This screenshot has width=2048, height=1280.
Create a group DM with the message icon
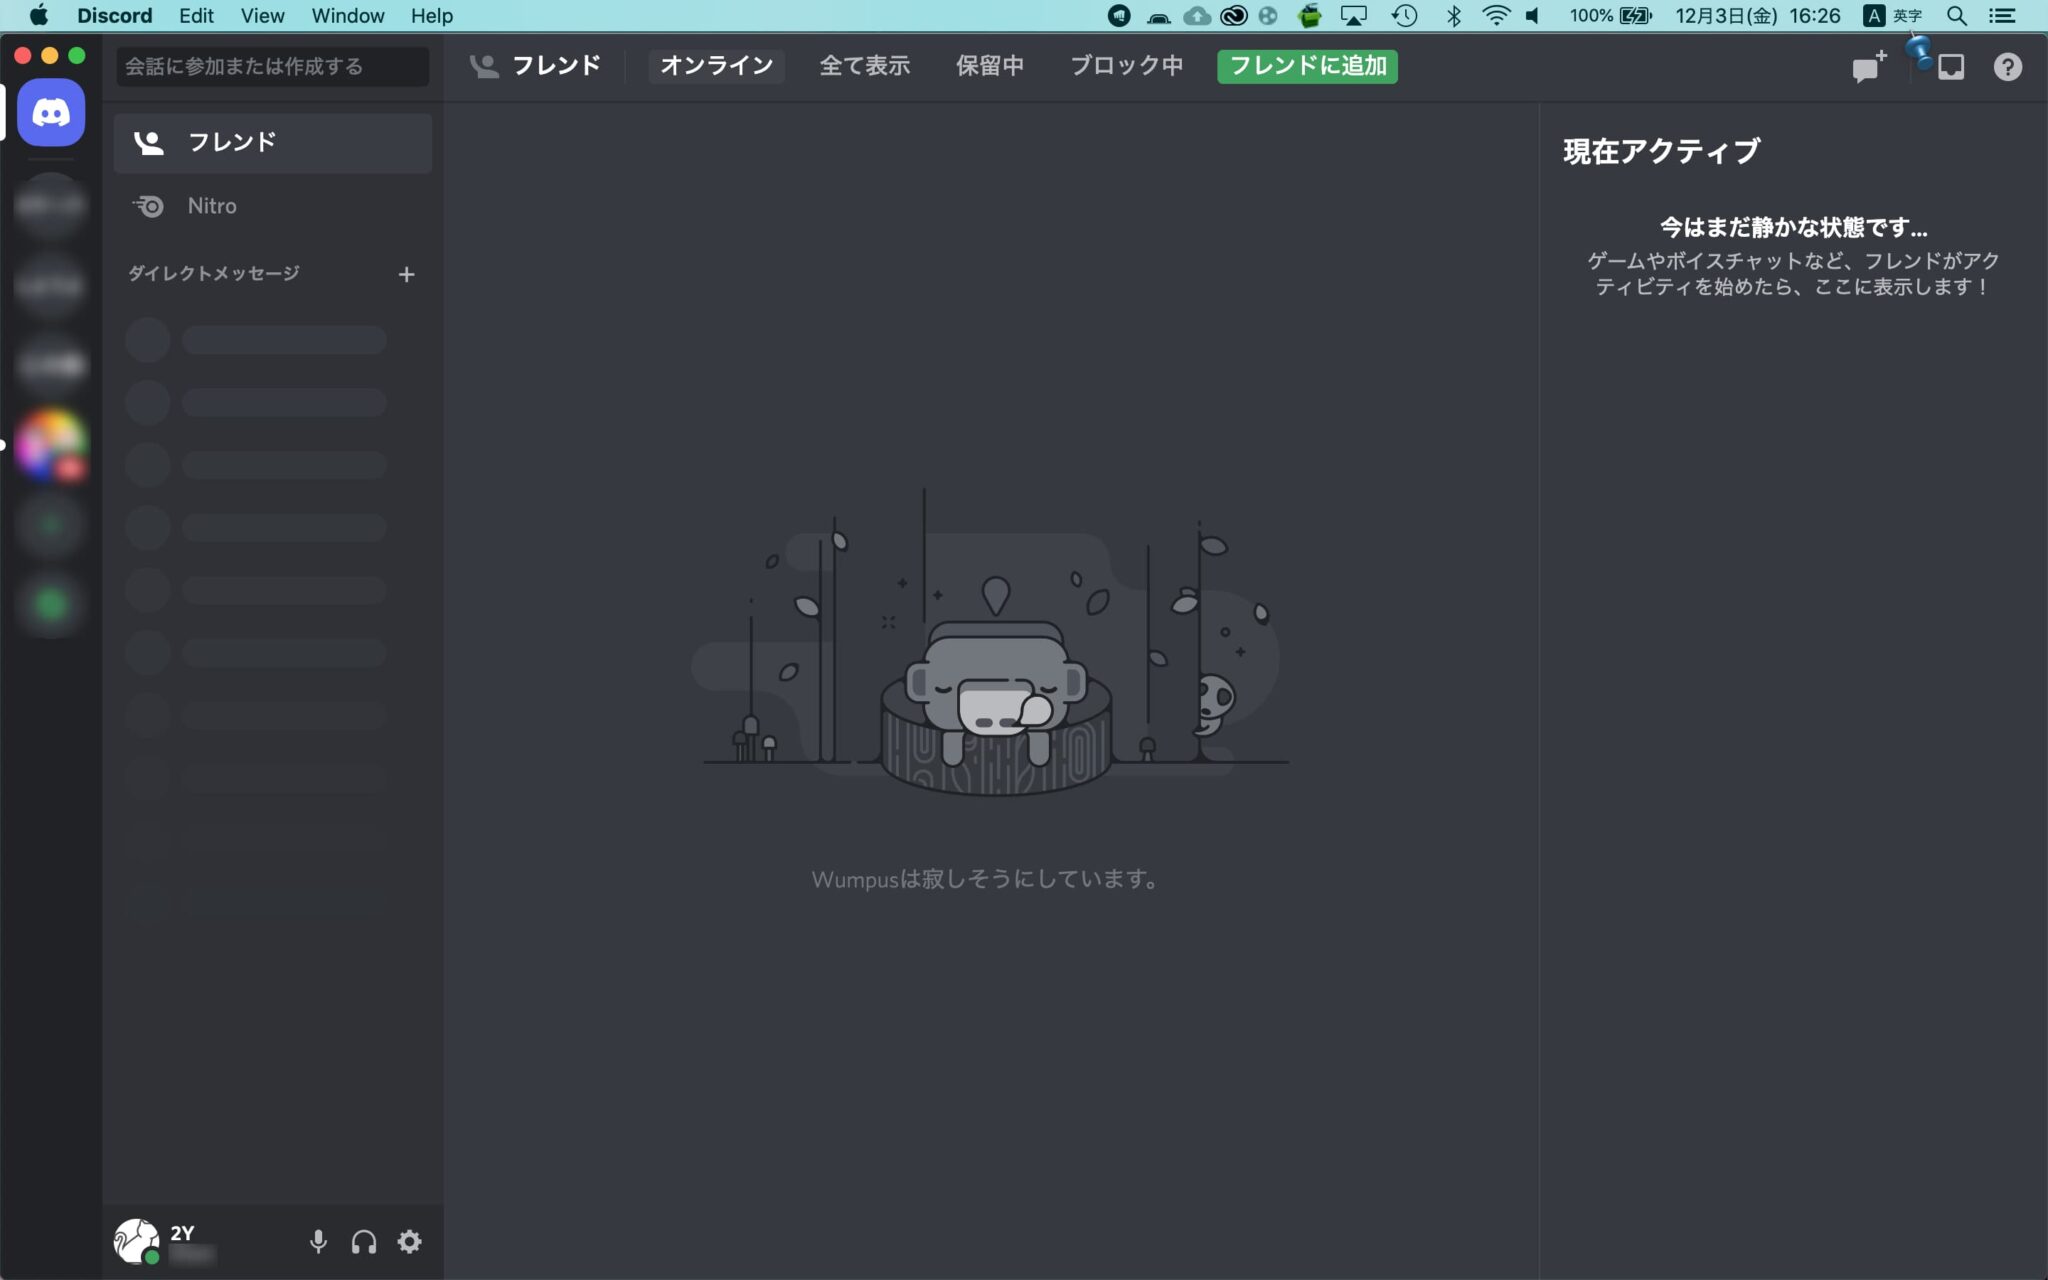tap(1866, 66)
